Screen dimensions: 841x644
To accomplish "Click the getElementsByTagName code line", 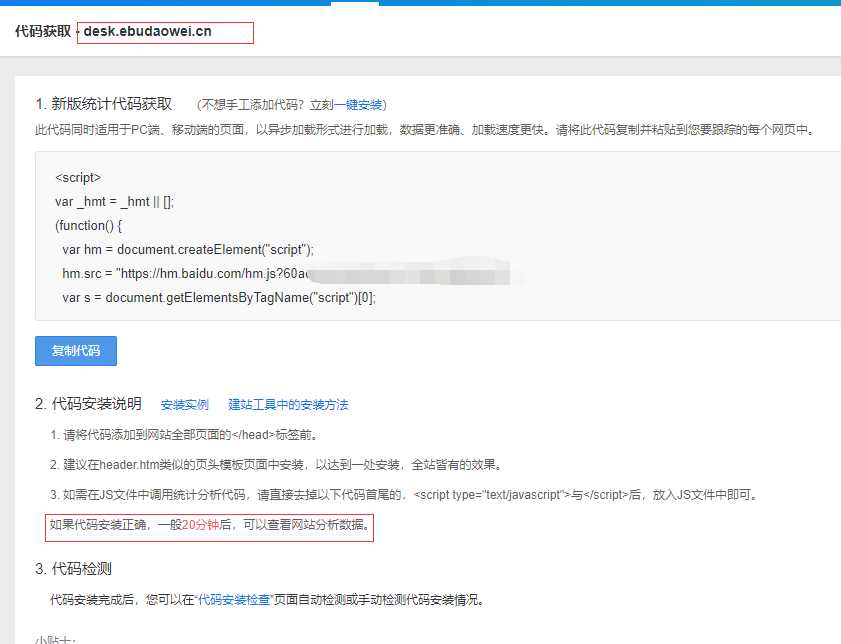I will pyautogui.click(x=219, y=298).
